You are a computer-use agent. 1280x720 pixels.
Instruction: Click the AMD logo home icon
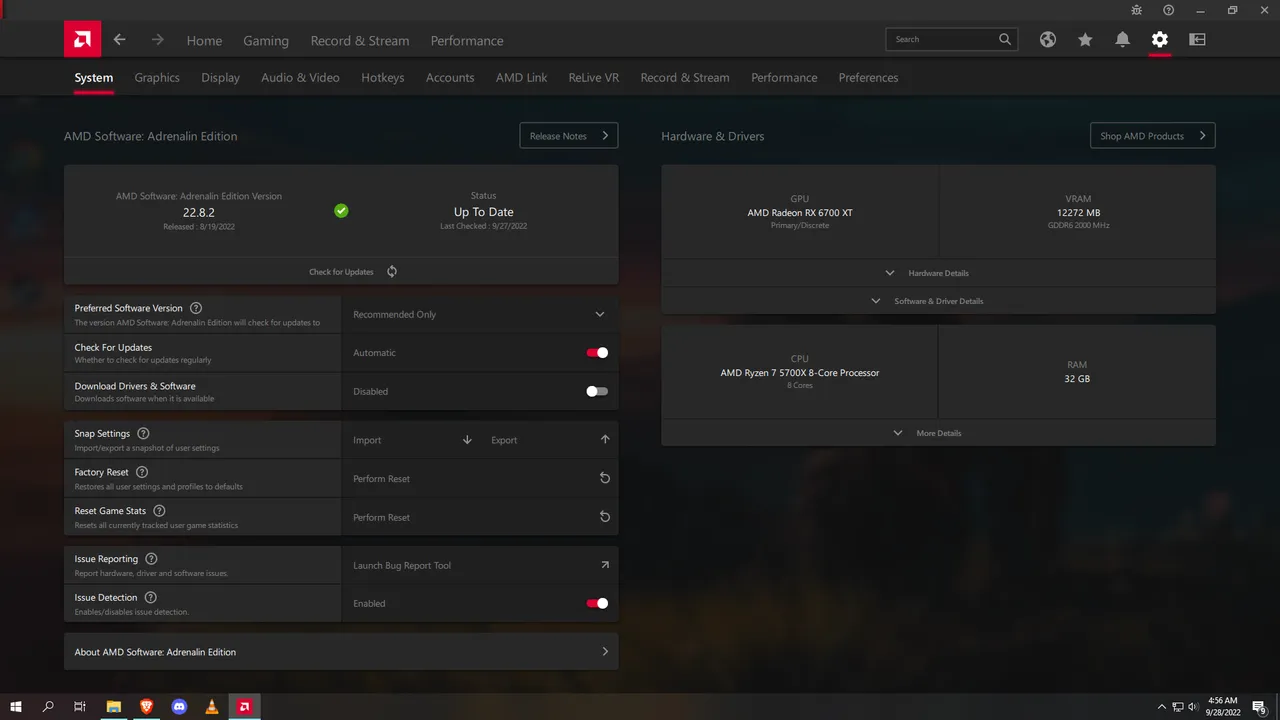click(82, 40)
